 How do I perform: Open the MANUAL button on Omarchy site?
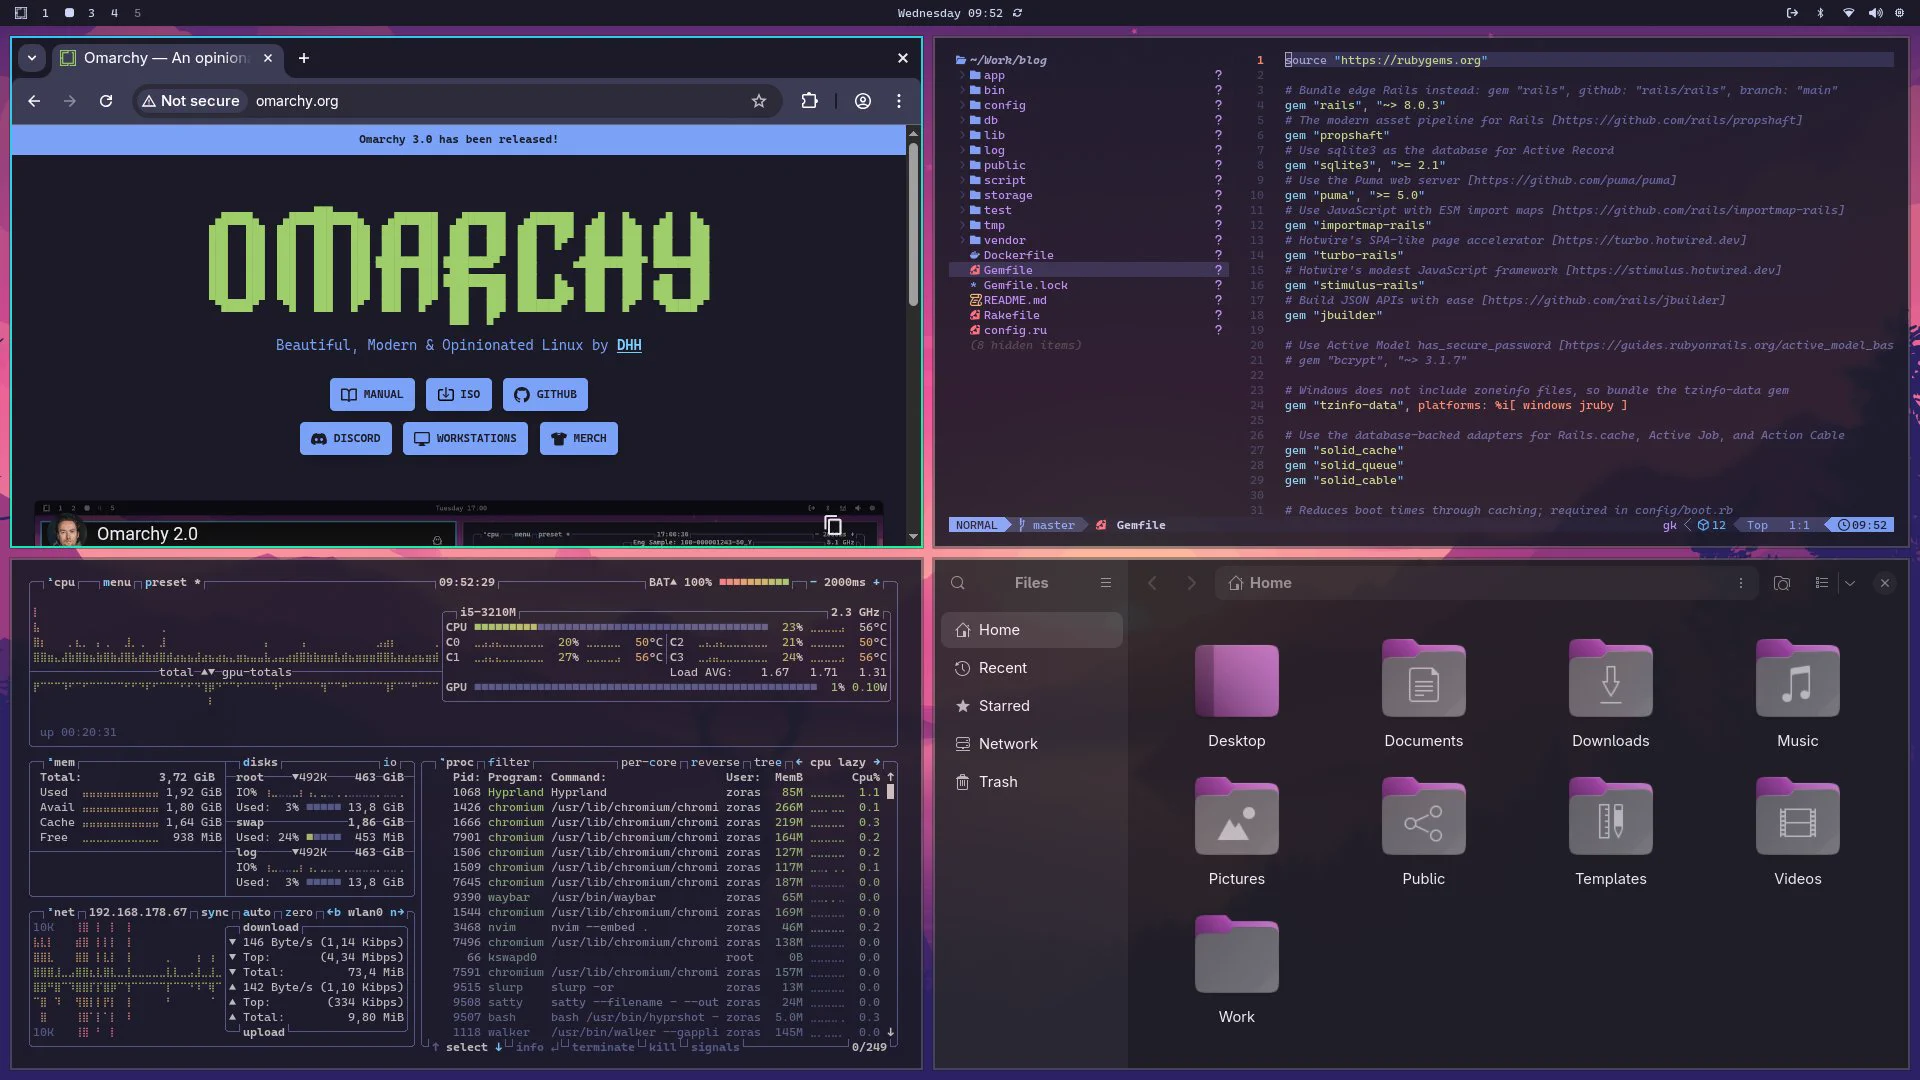coord(372,394)
